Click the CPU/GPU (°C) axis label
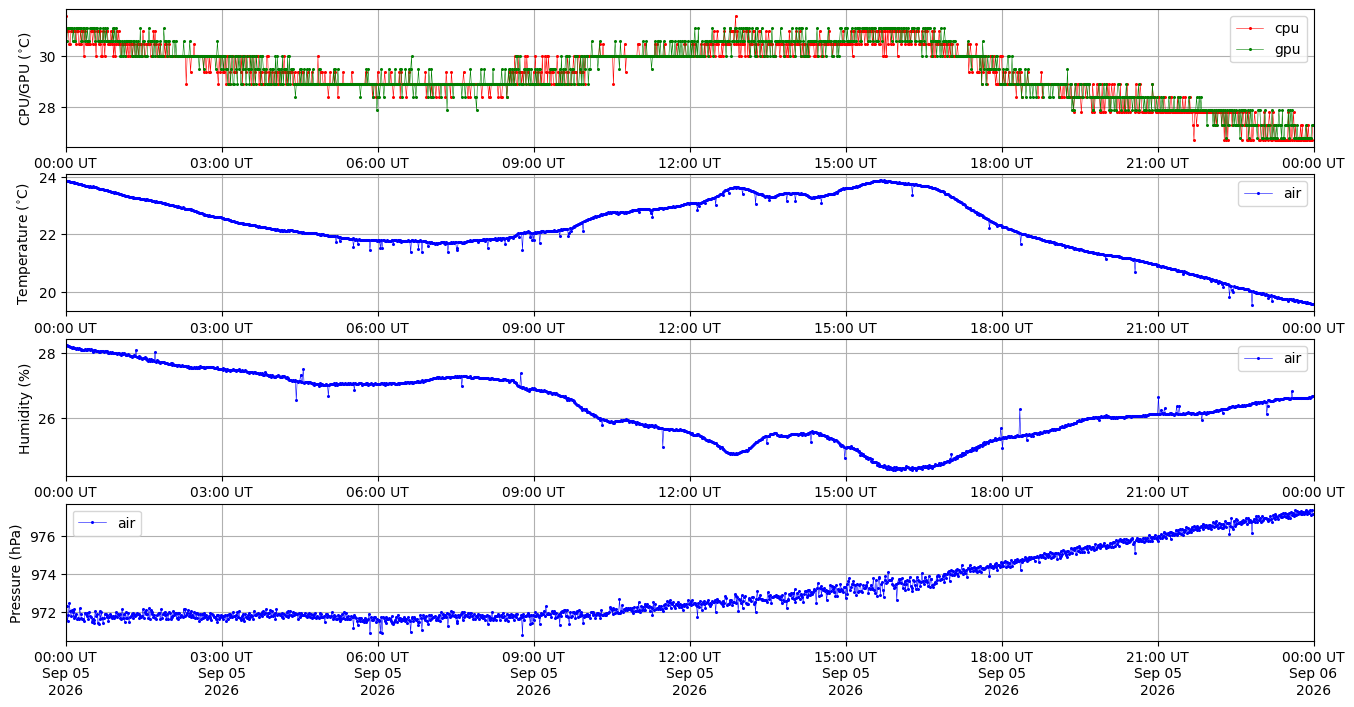This screenshot has height=707, width=1354. pyautogui.click(x=25, y=79)
